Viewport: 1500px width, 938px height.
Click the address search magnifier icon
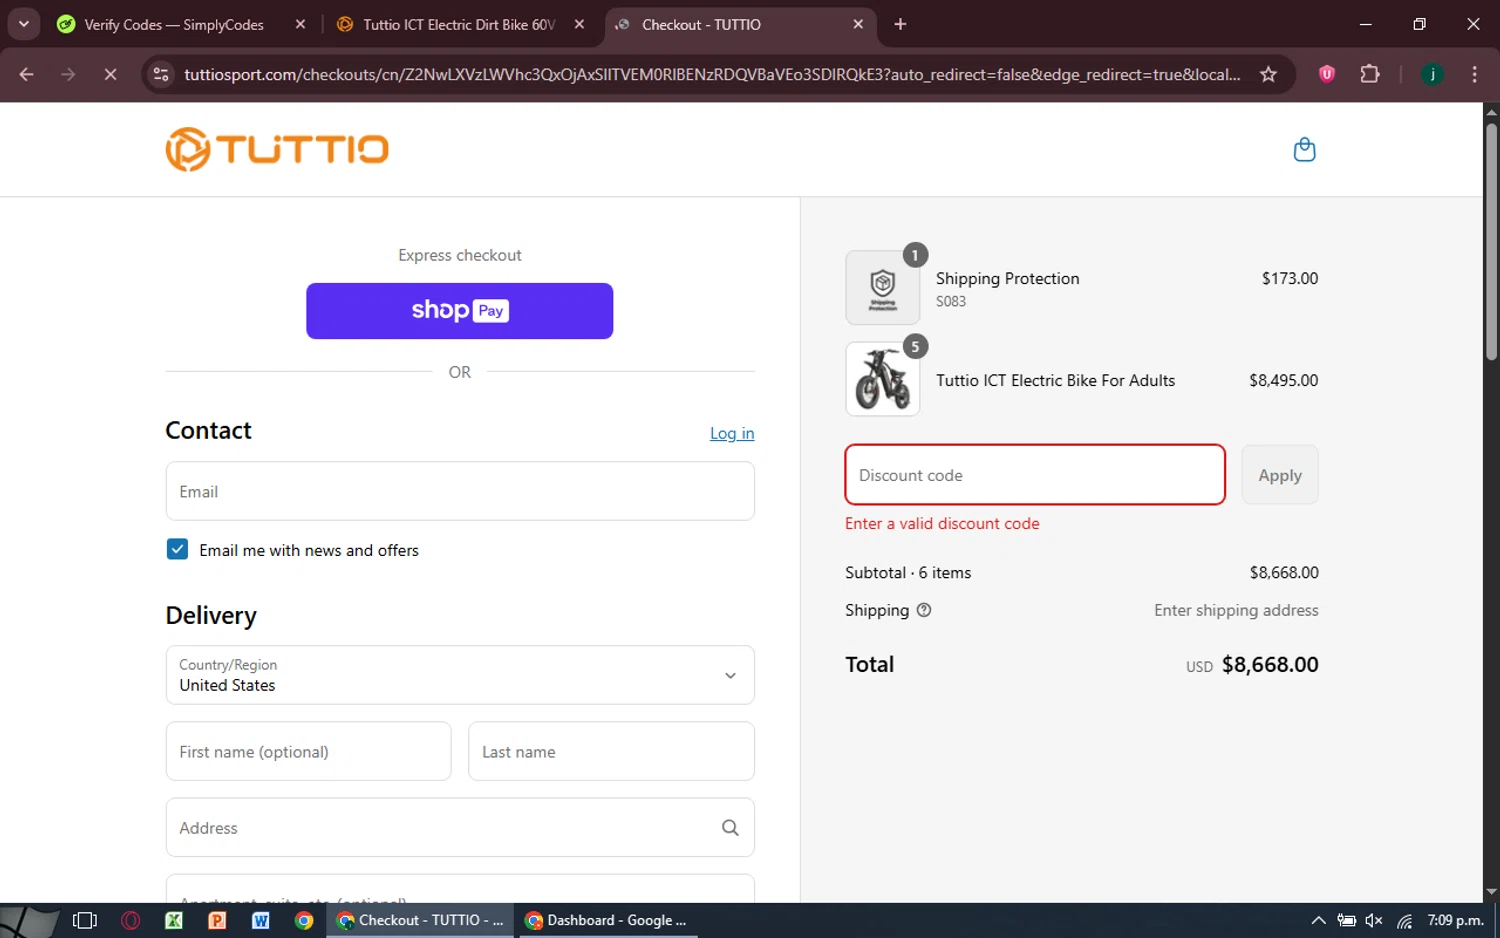click(730, 827)
